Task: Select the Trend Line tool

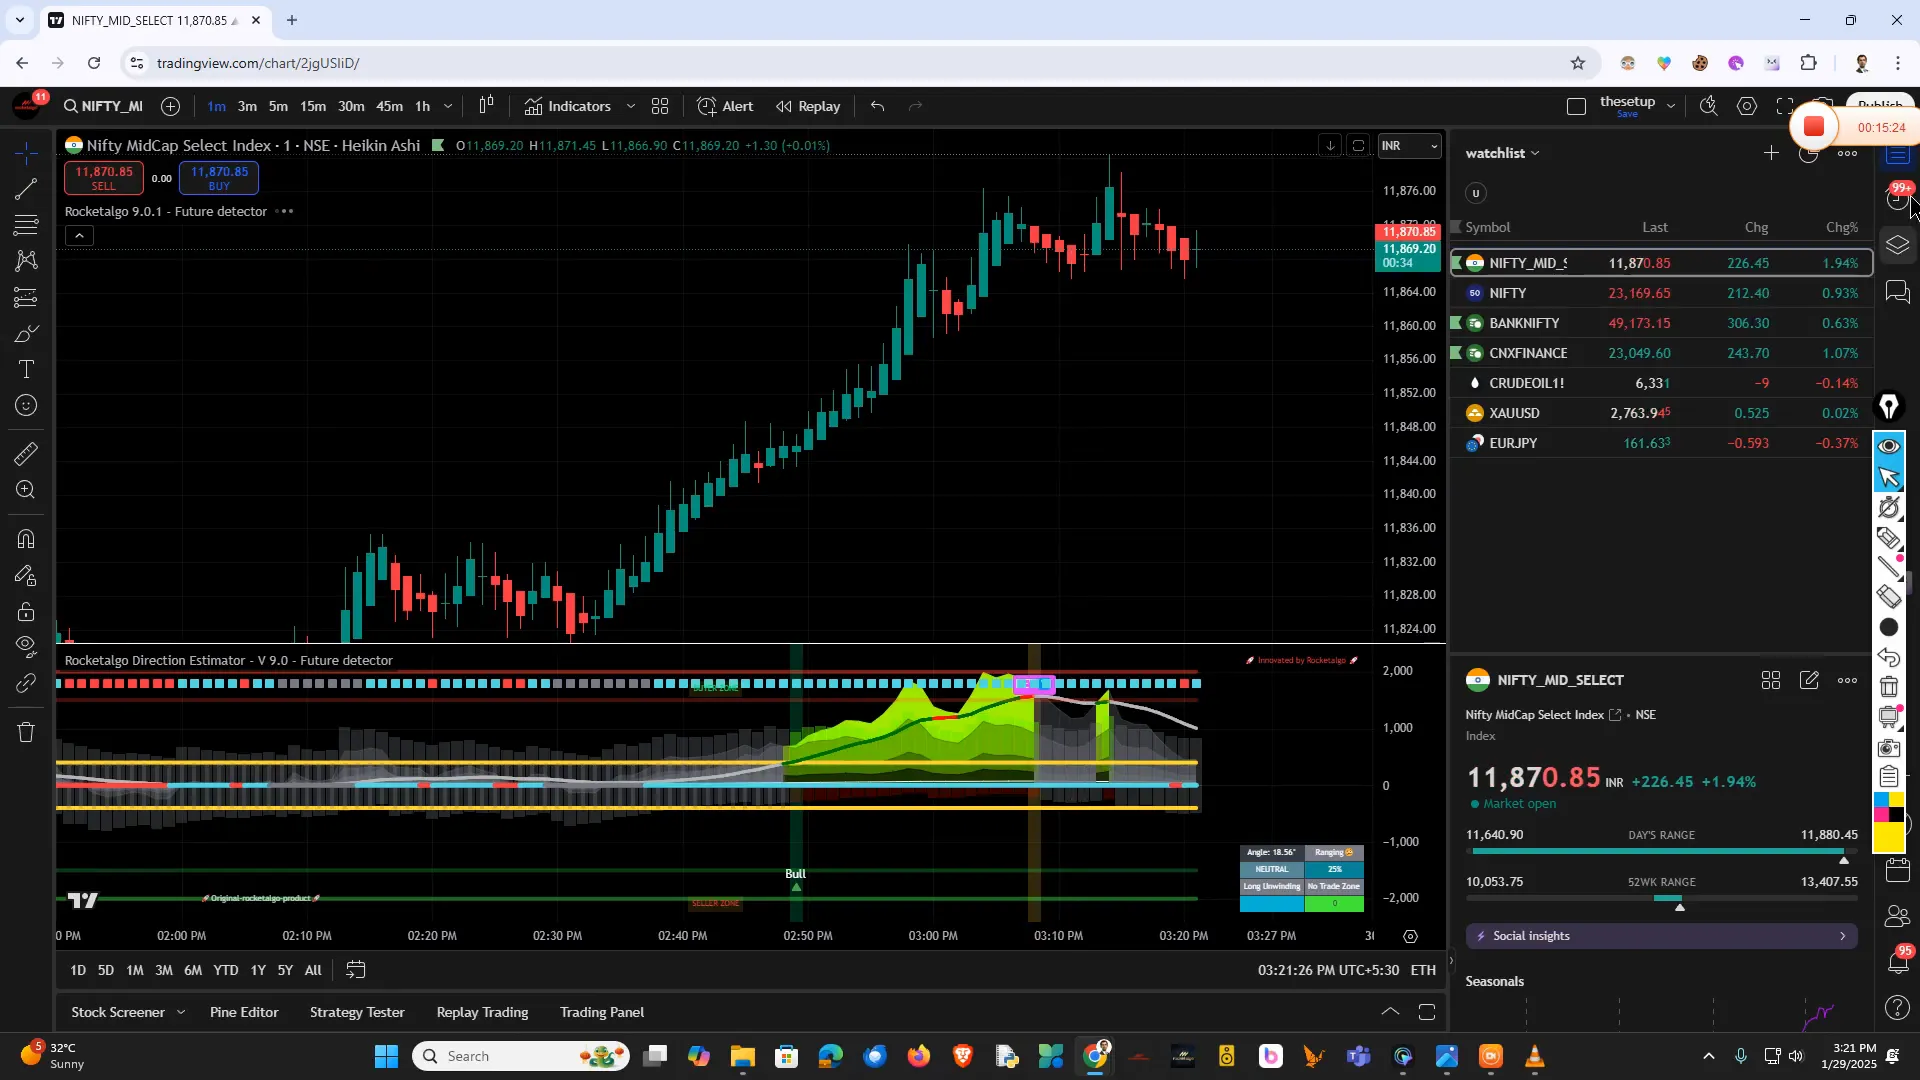Action: coord(25,191)
